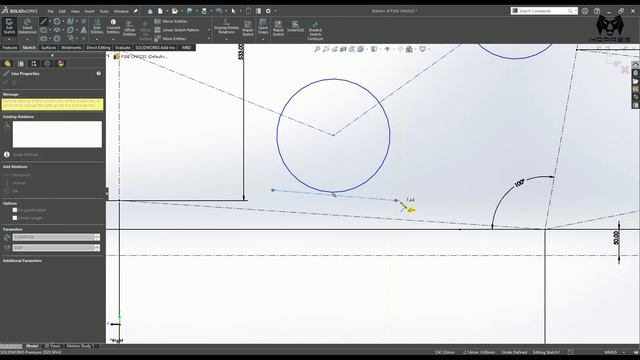Click the line angle parameter field
640x360 pixels.
[x=53, y=248]
